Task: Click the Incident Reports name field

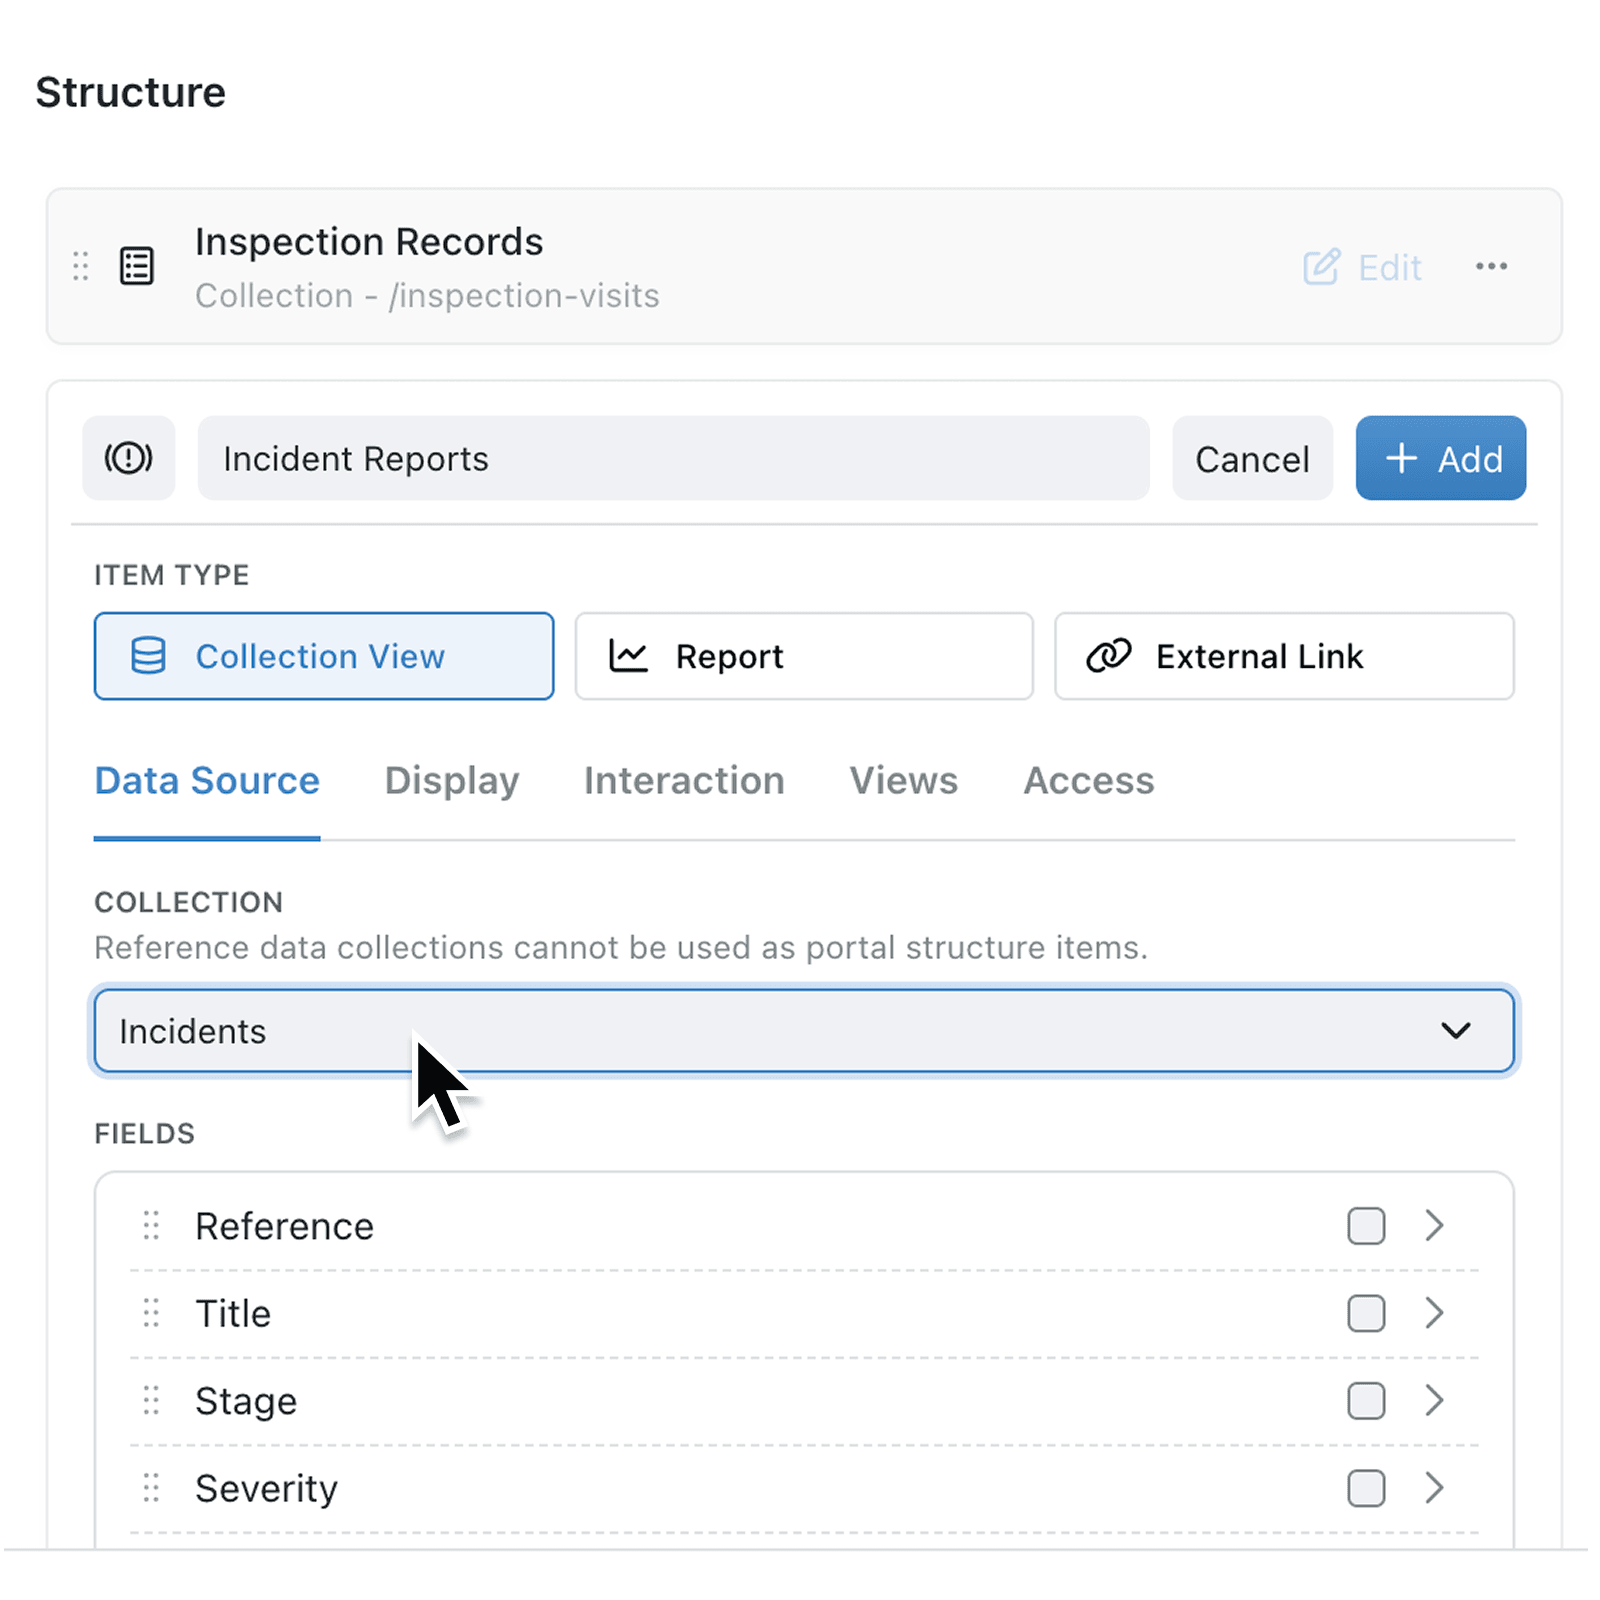Action: [674, 458]
